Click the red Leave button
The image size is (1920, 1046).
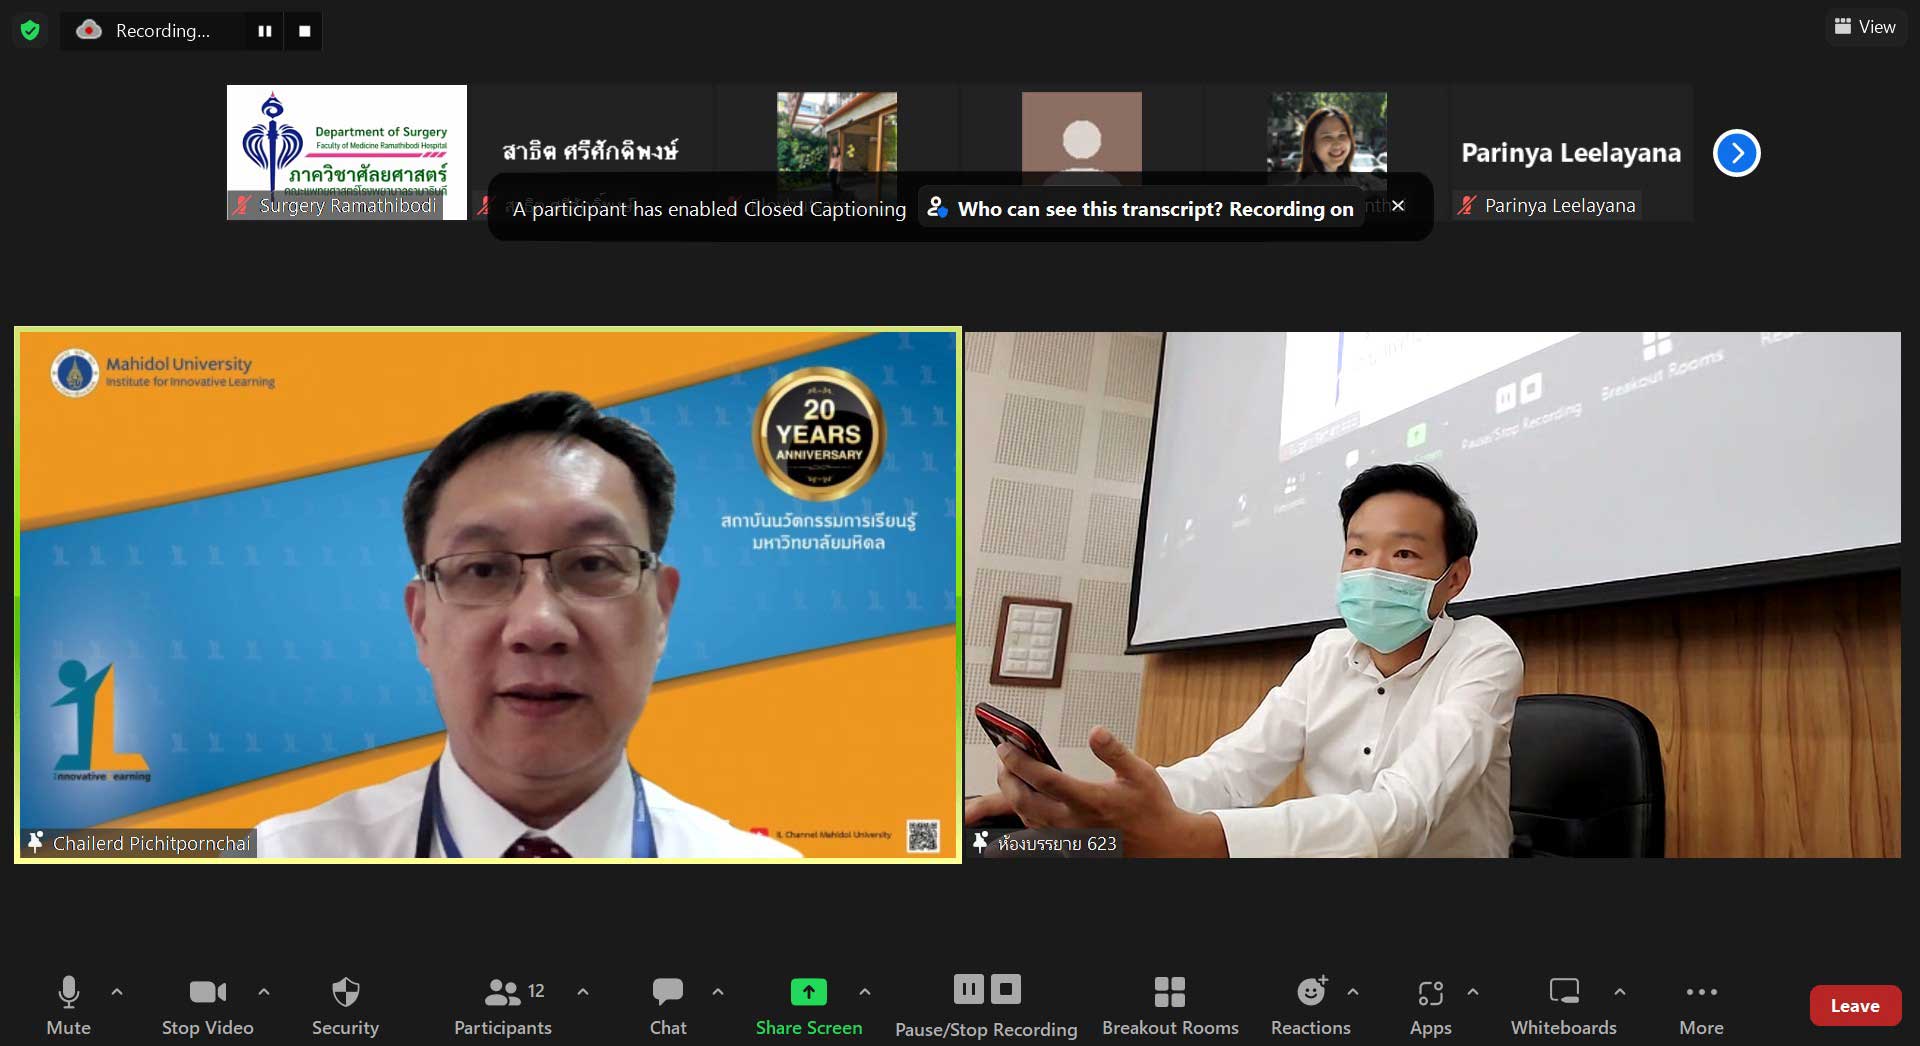pos(1855,1006)
